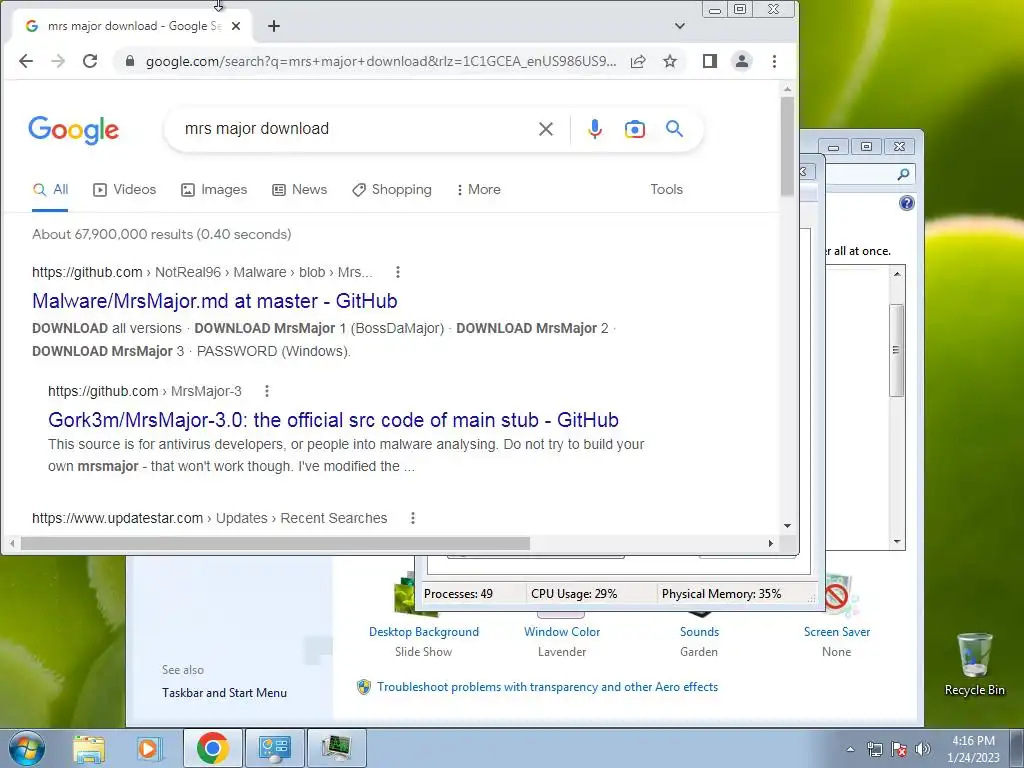Open options for the MrsMajor-3 result
This screenshot has width=1024, height=768.
(266, 391)
